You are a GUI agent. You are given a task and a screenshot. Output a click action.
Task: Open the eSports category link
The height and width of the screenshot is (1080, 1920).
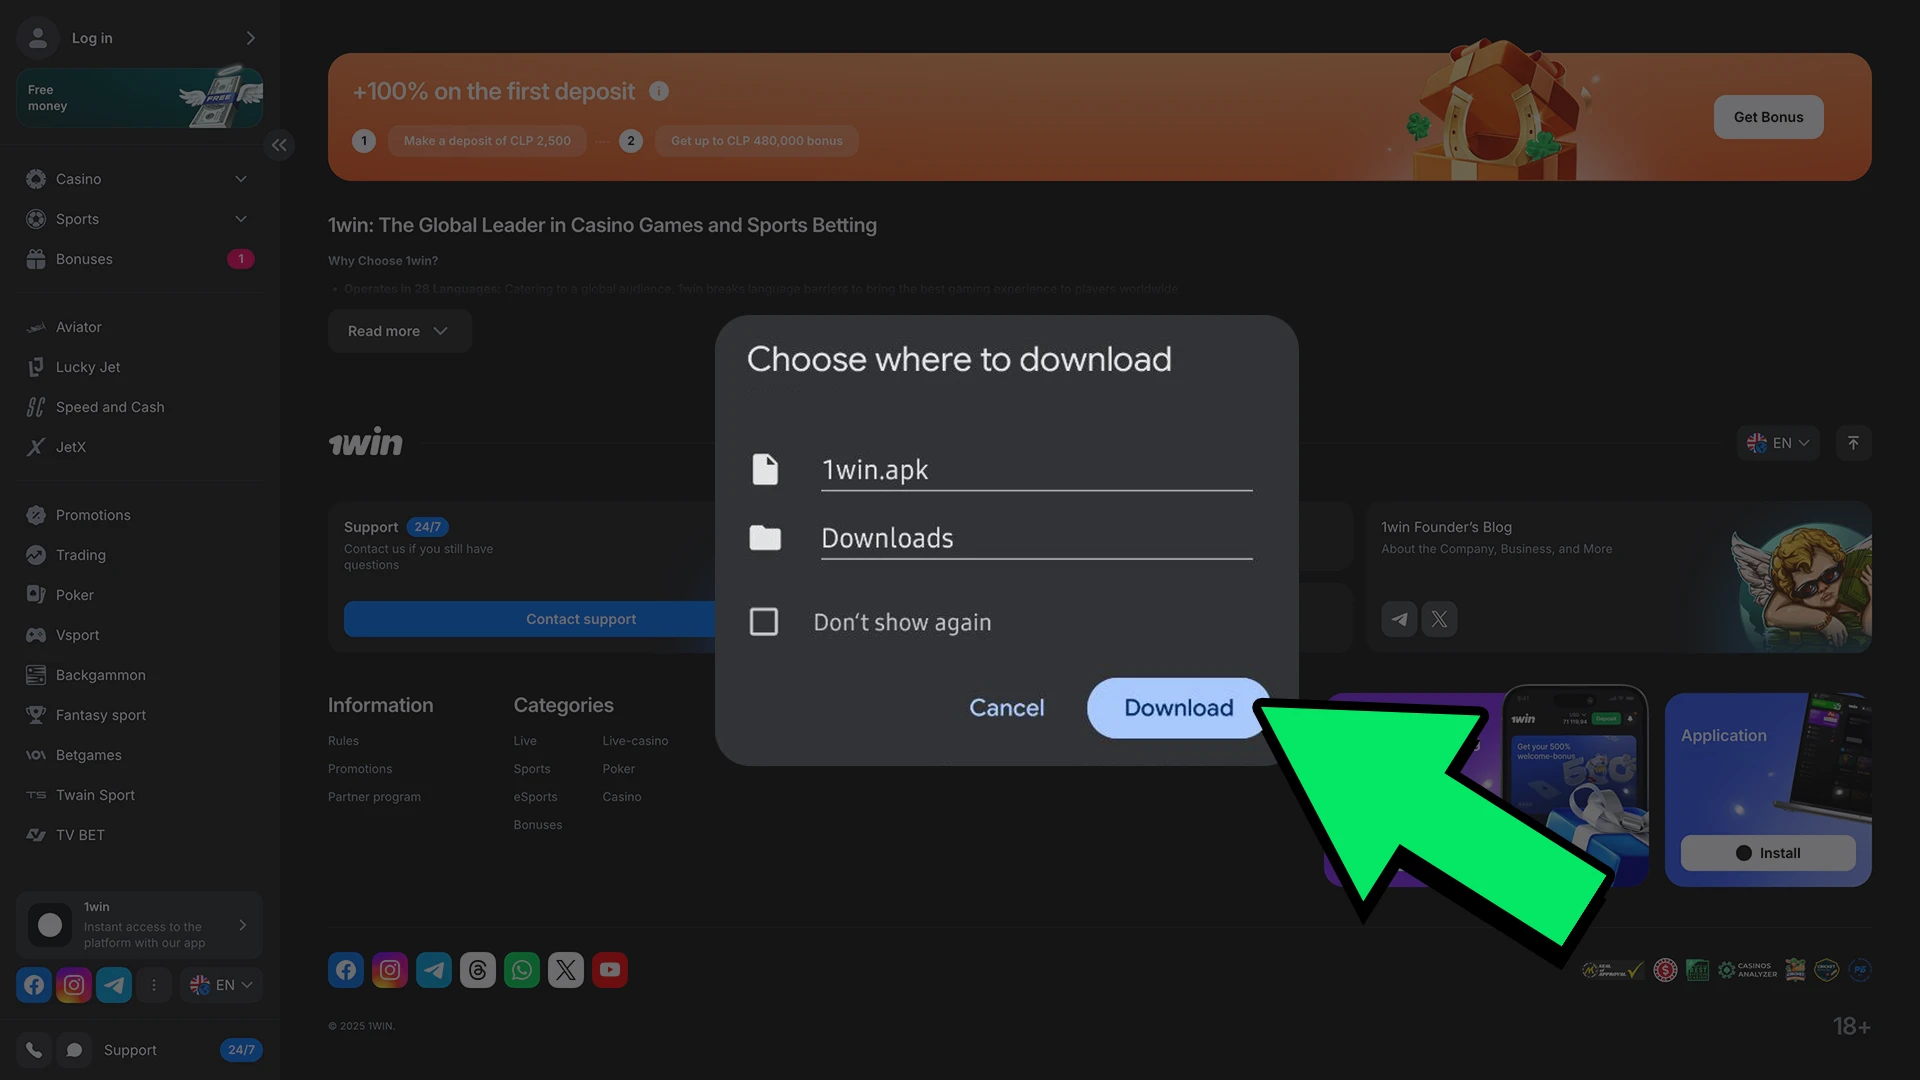(535, 797)
